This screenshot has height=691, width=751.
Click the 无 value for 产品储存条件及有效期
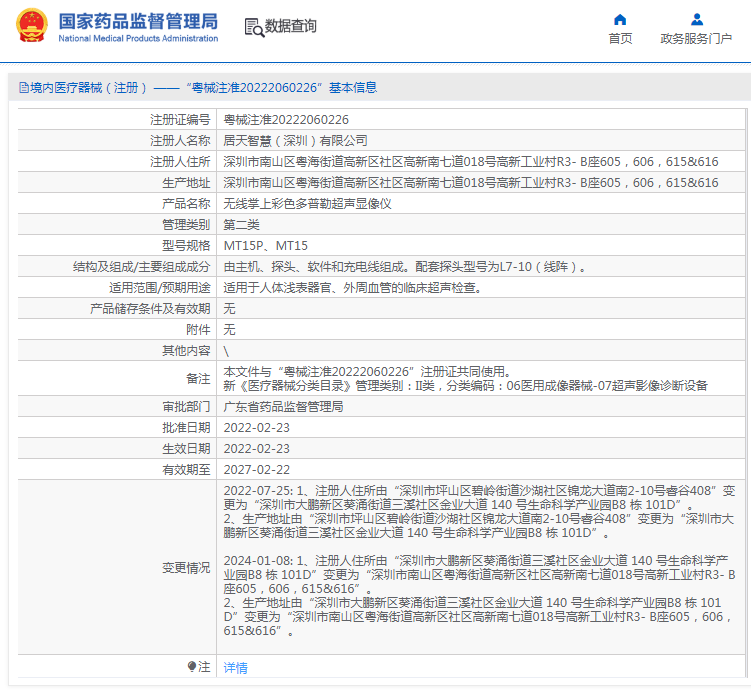coord(229,309)
